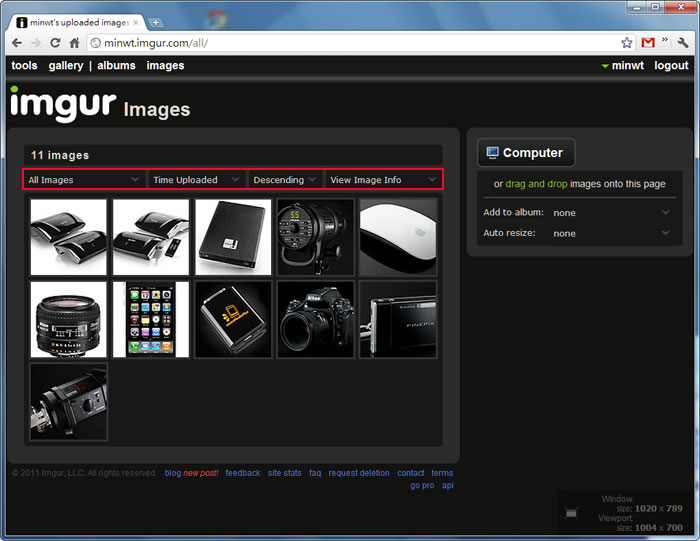This screenshot has height=541, width=700.
Task: Open the Time Uploaded sort dropdown
Action: point(196,179)
